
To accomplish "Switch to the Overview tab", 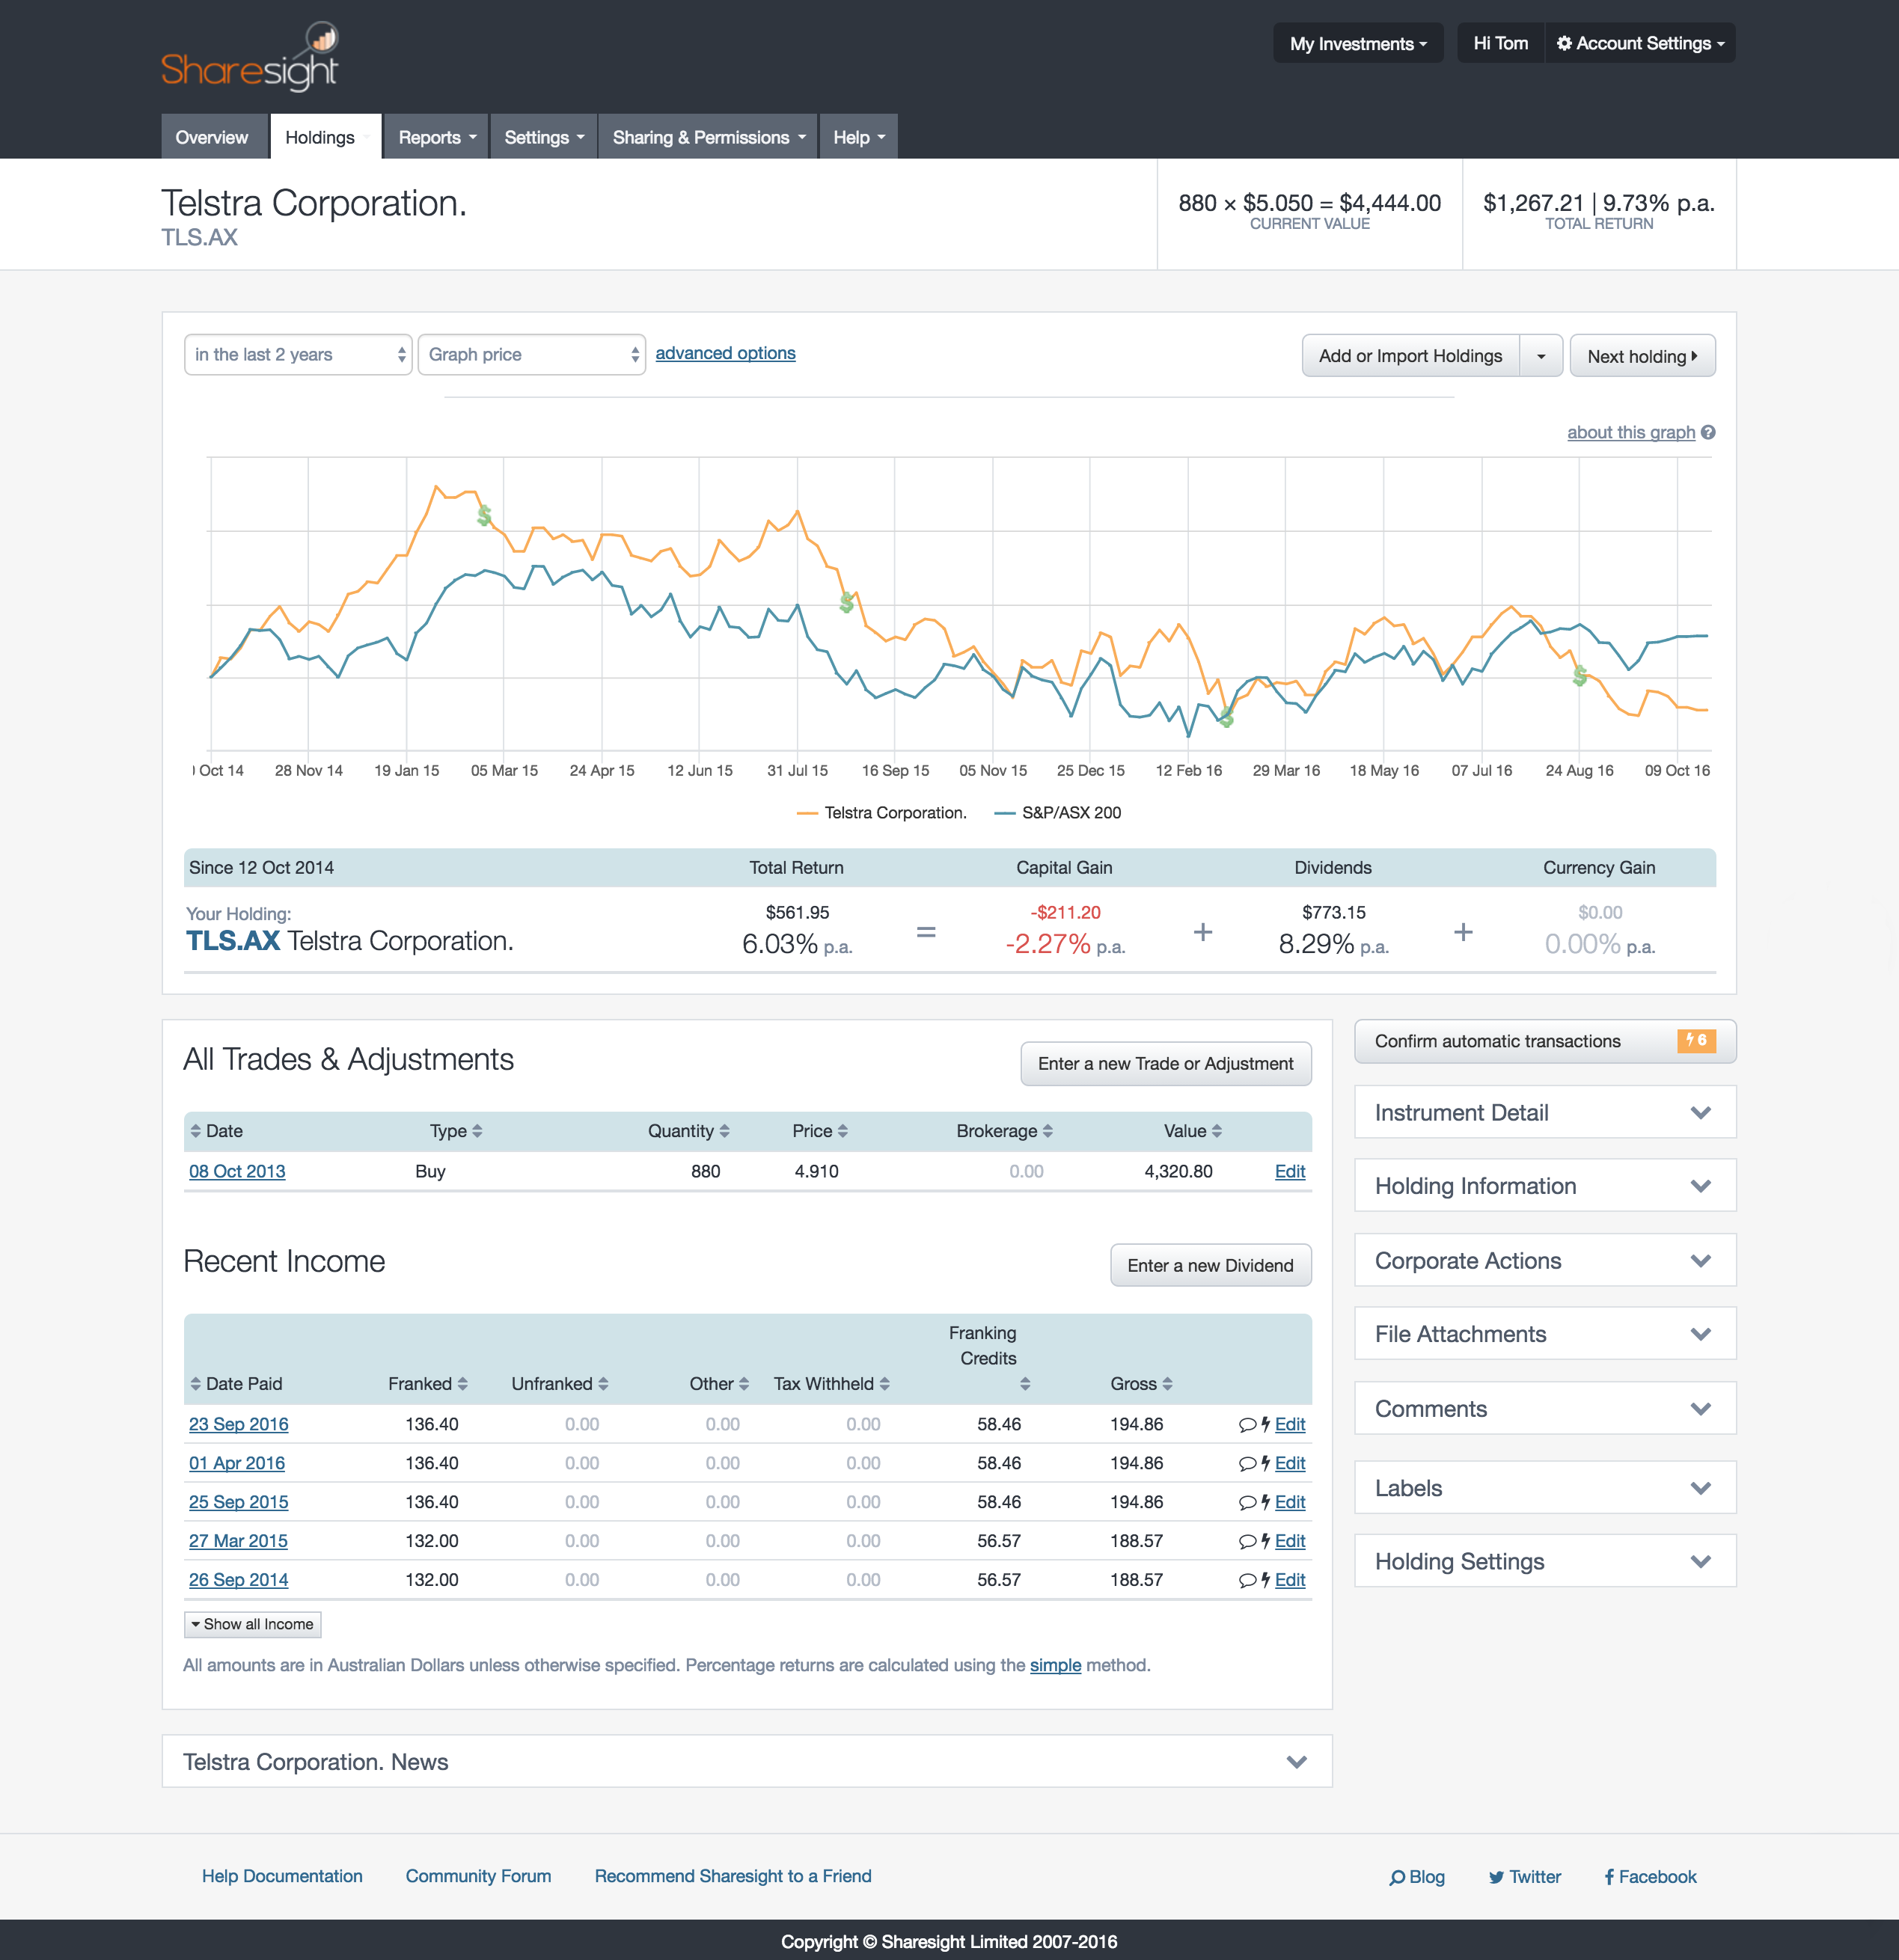I will (214, 137).
